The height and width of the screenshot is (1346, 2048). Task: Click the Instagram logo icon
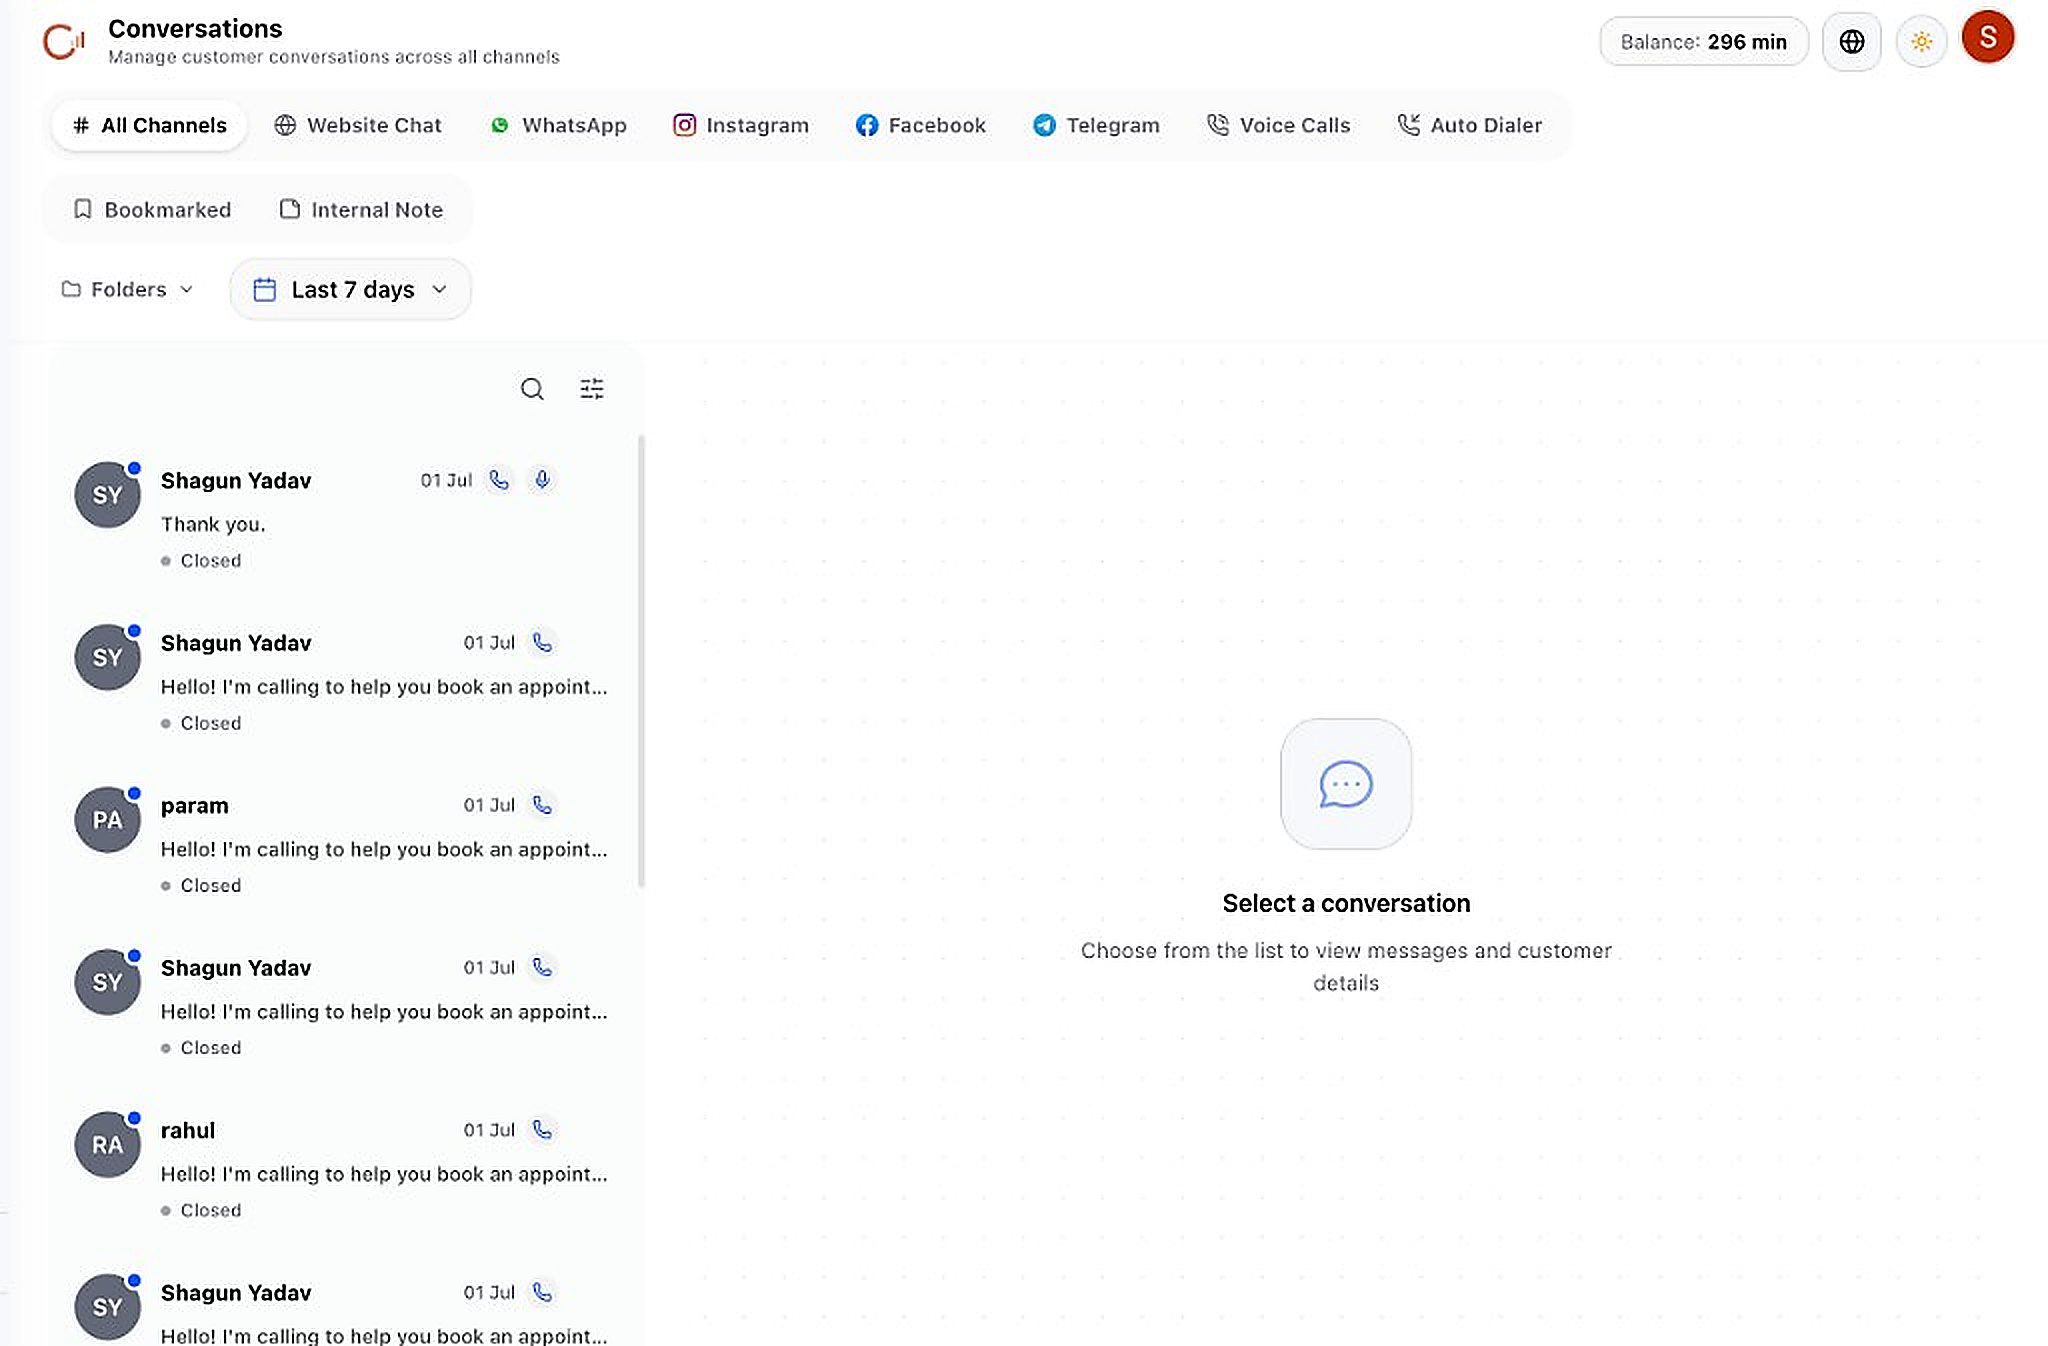click(x=684, y=125)
